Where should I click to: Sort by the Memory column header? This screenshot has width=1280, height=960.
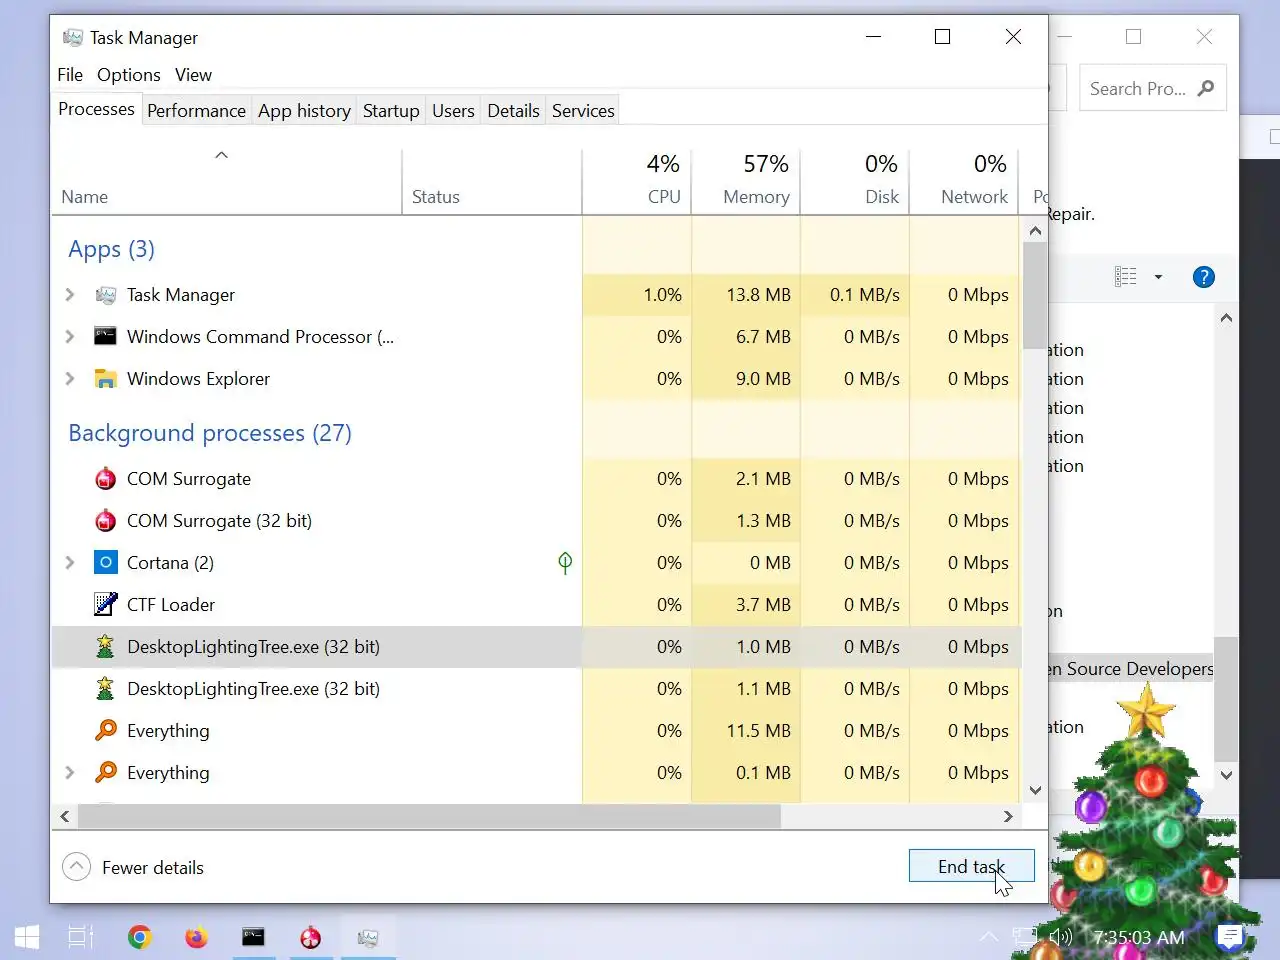(x=746, y=182)
